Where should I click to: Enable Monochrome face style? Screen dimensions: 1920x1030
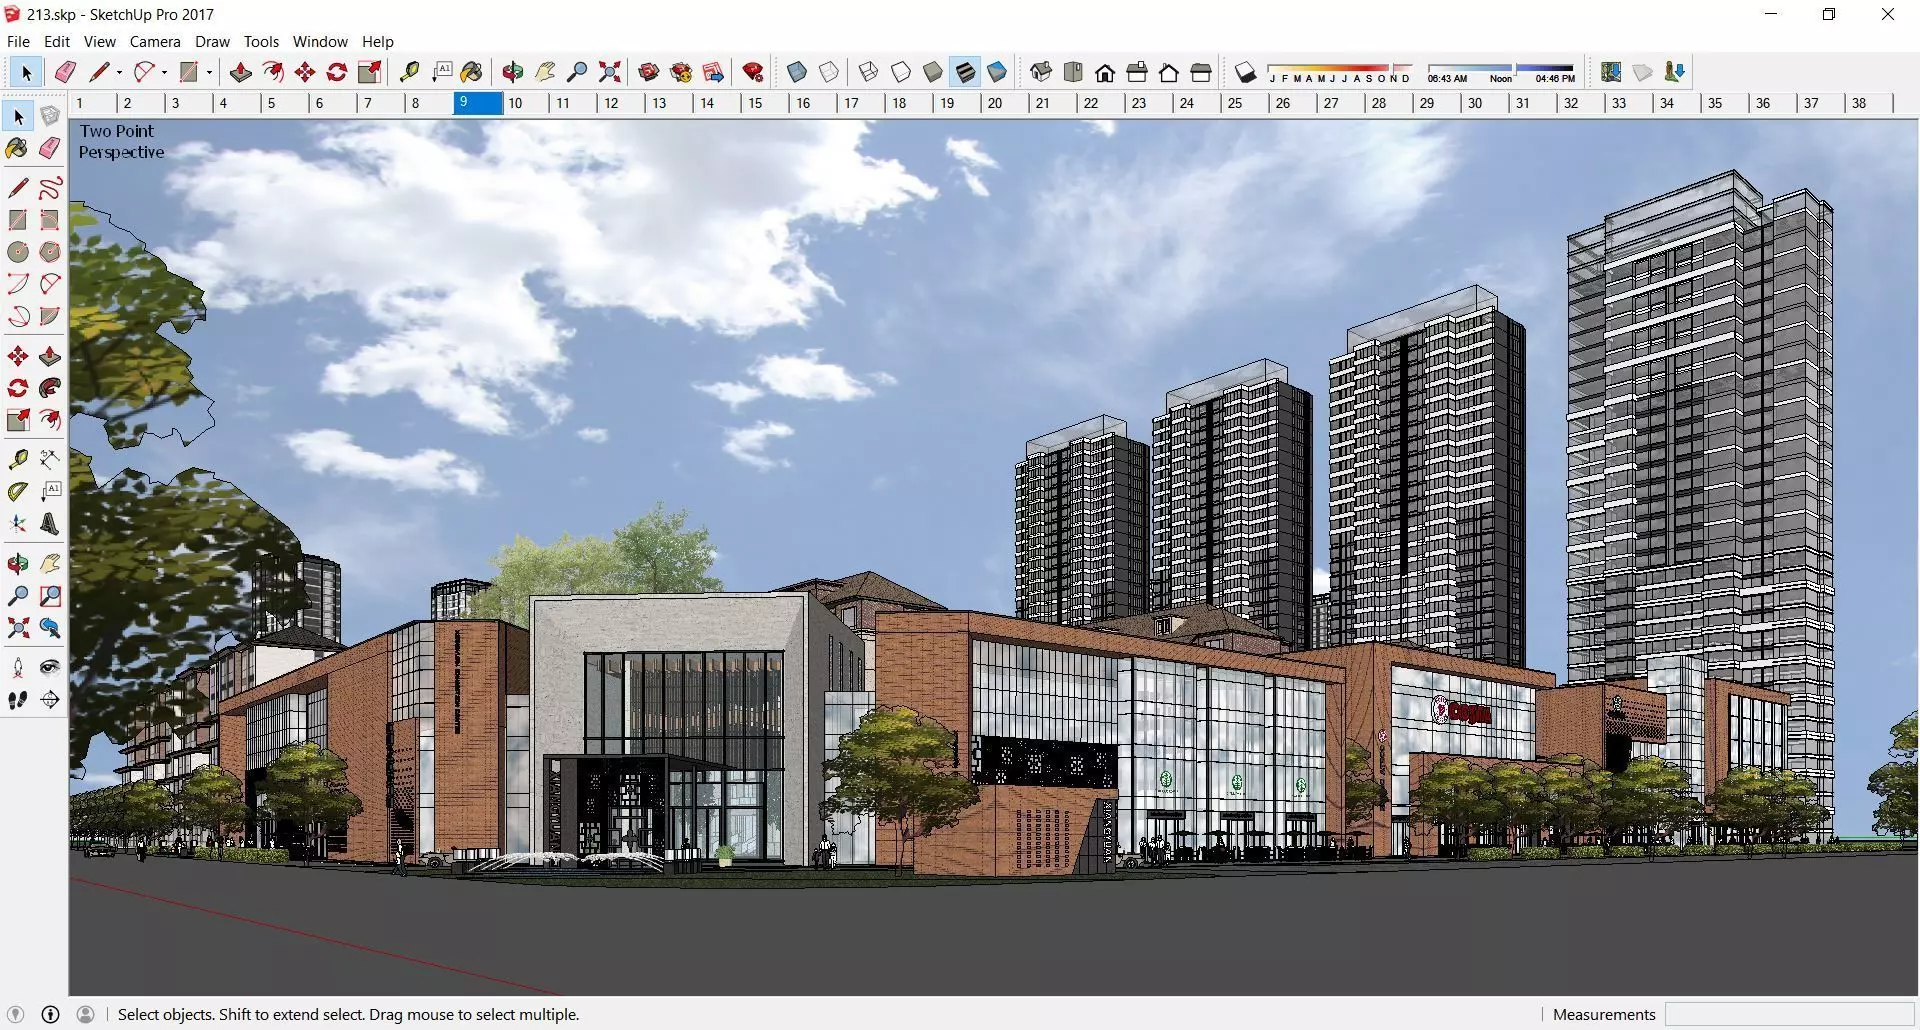tap(997, 72)
